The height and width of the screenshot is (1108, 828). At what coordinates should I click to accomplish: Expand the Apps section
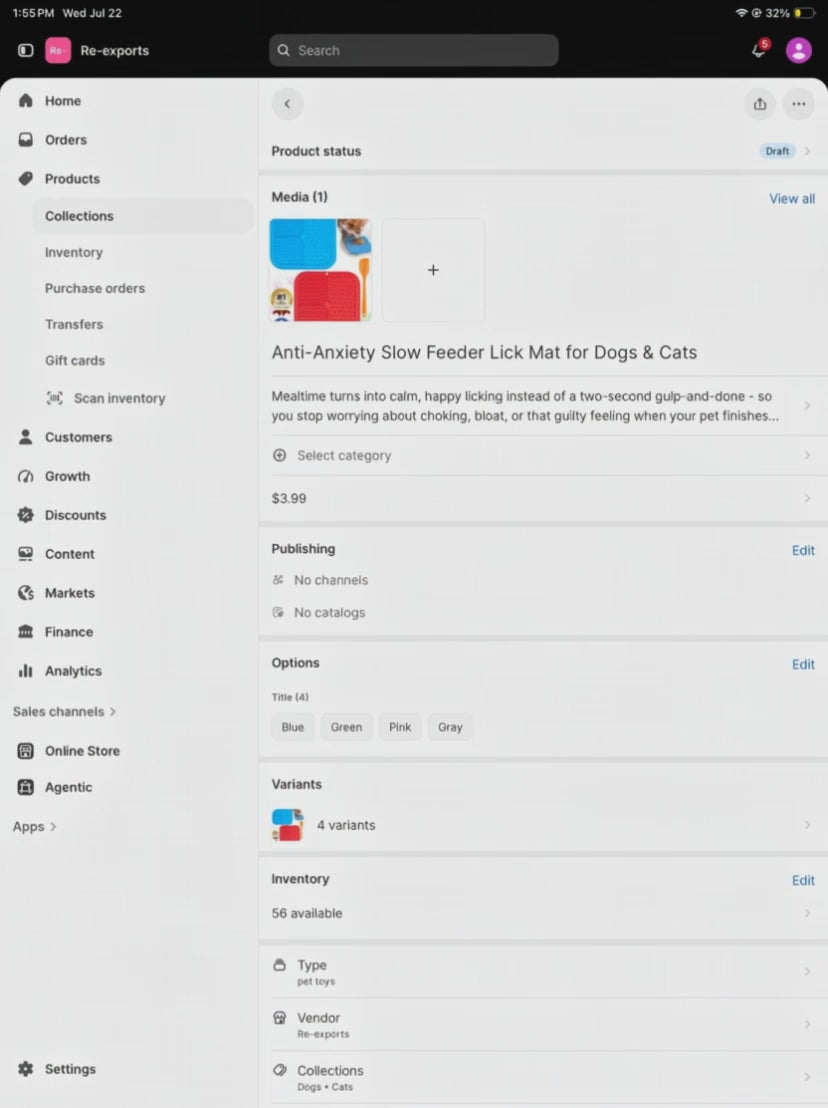(x=35, y=826)
